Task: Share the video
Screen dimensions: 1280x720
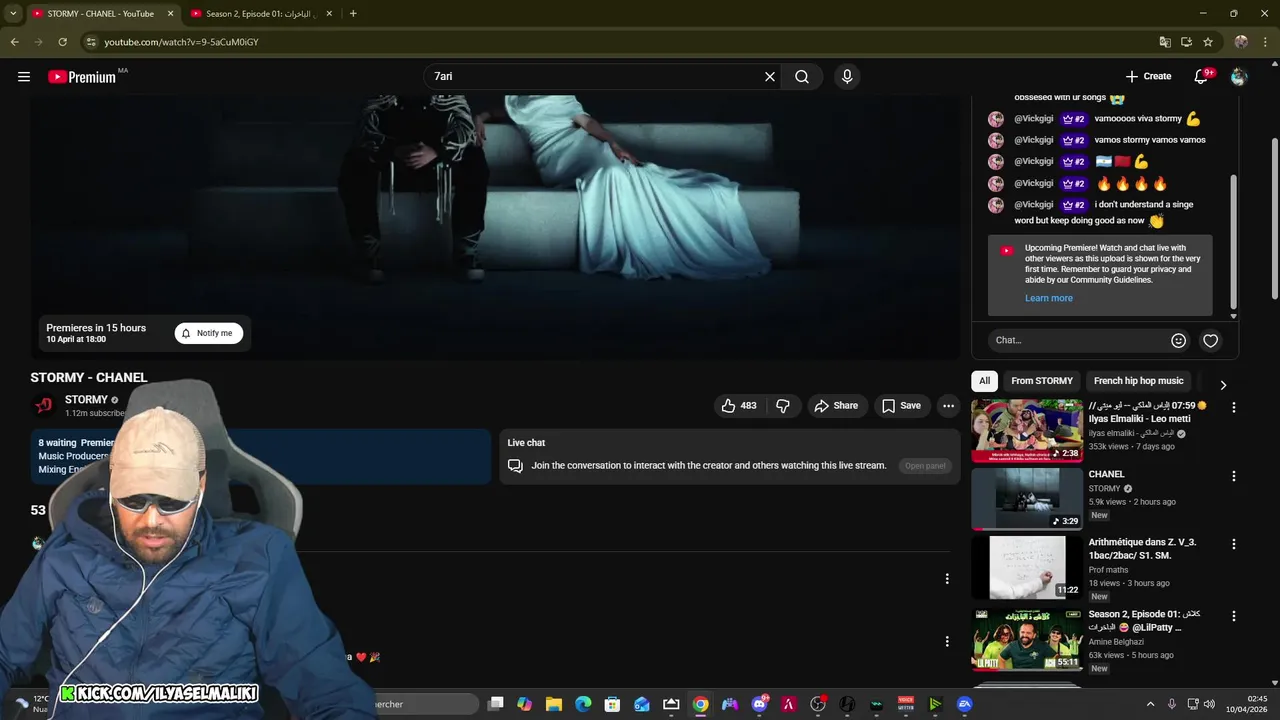Action: (836, 406)
